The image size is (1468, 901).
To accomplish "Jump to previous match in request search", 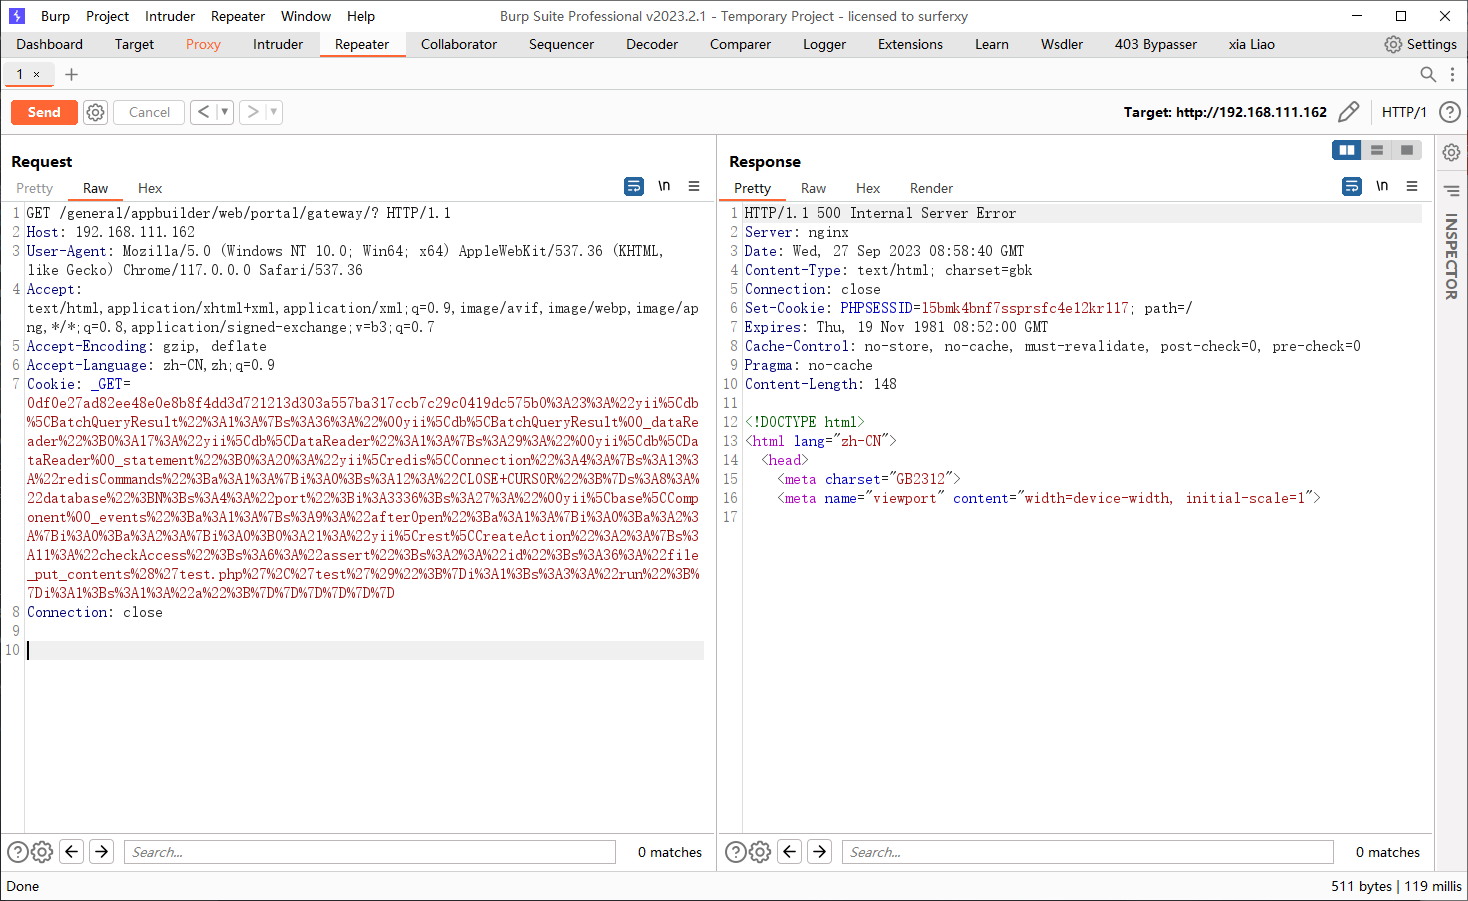I will point(72,851).
